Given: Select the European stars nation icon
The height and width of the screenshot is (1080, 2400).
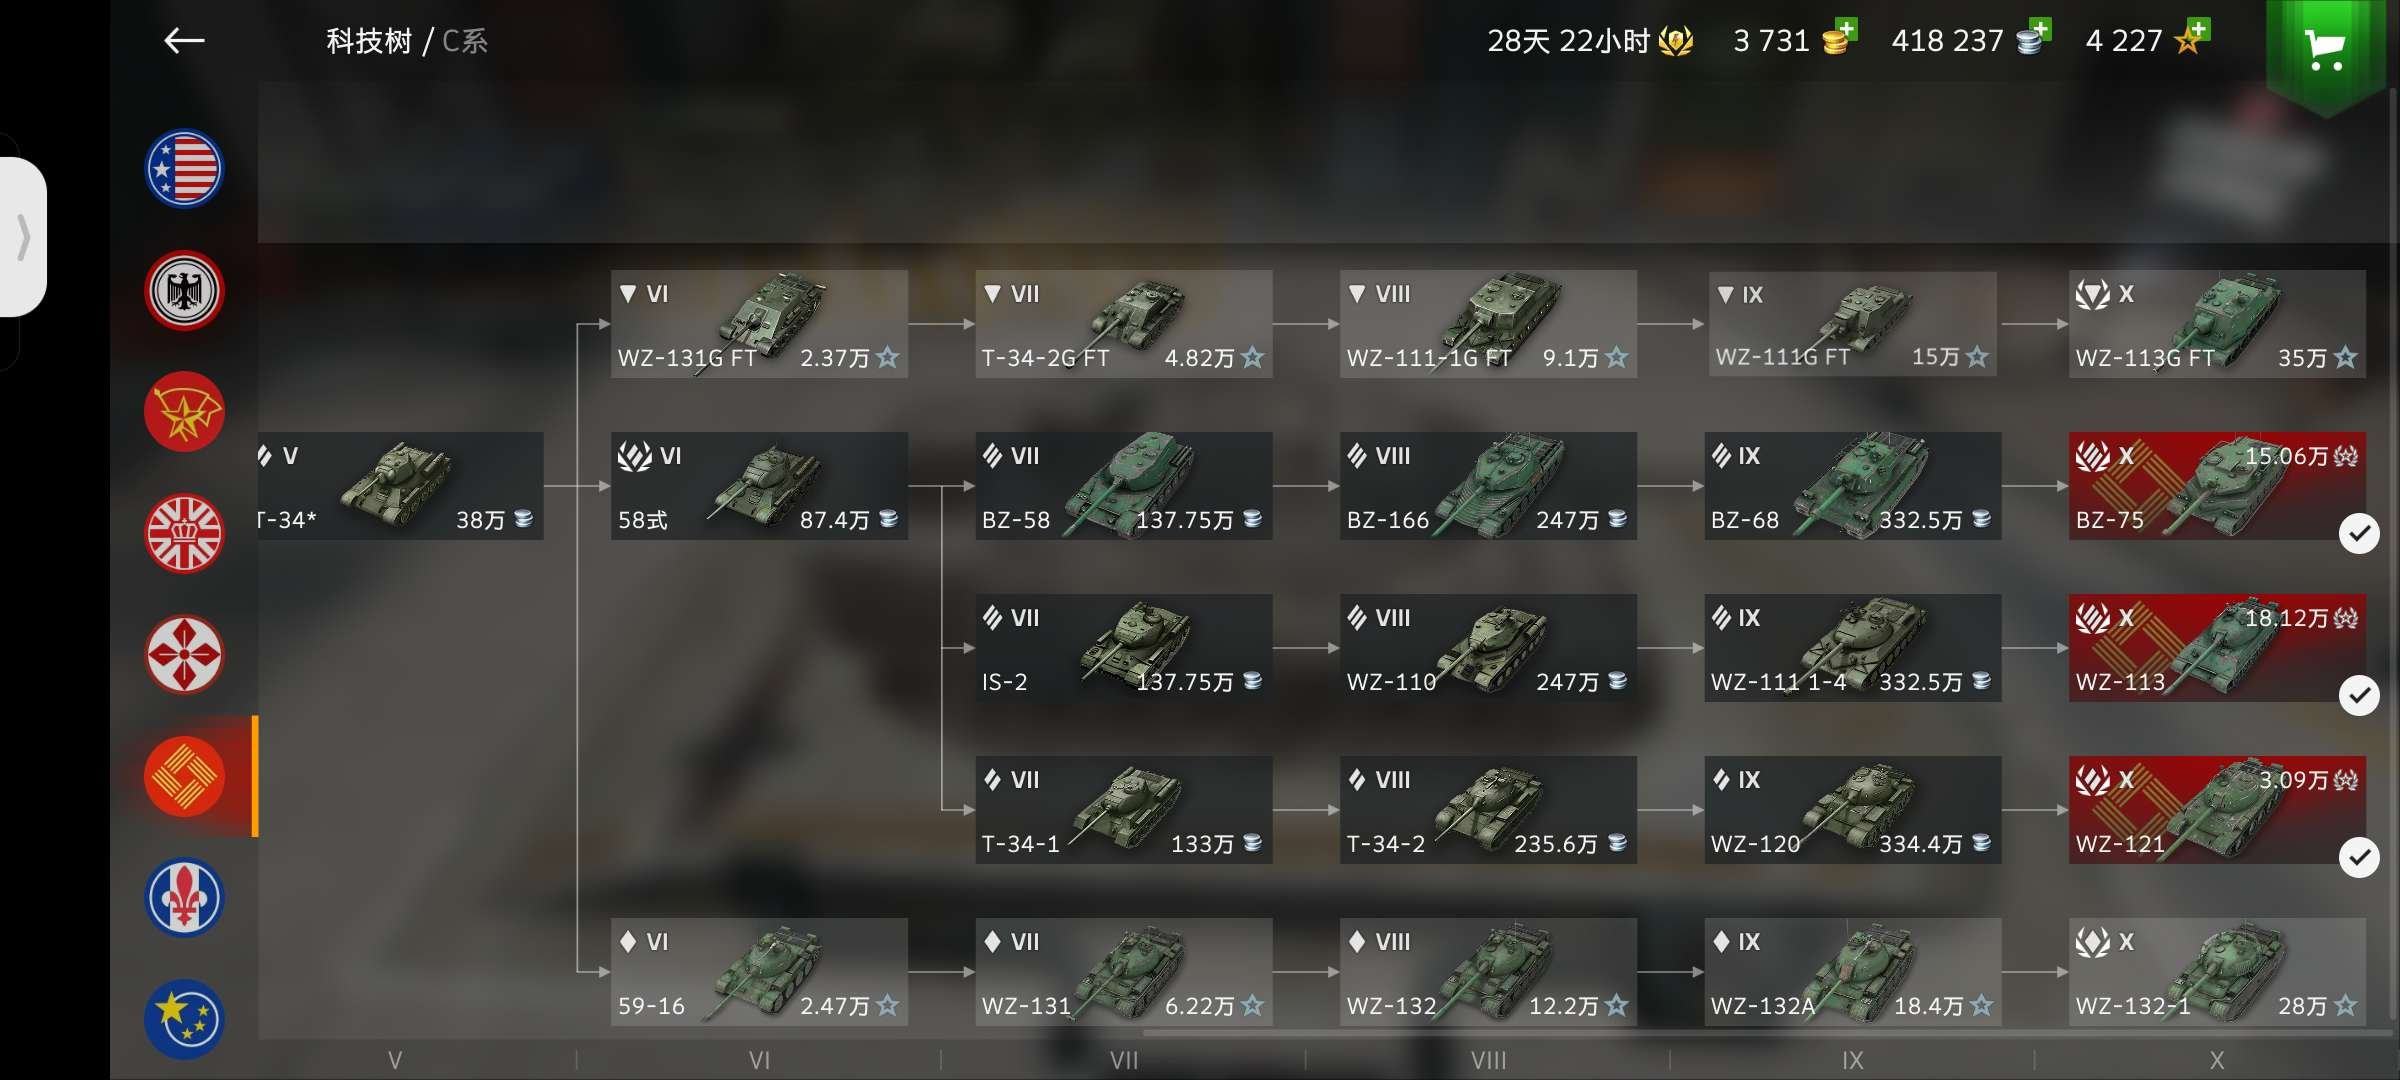Looking at the screenshot, I should click(x=185, y=1019).
